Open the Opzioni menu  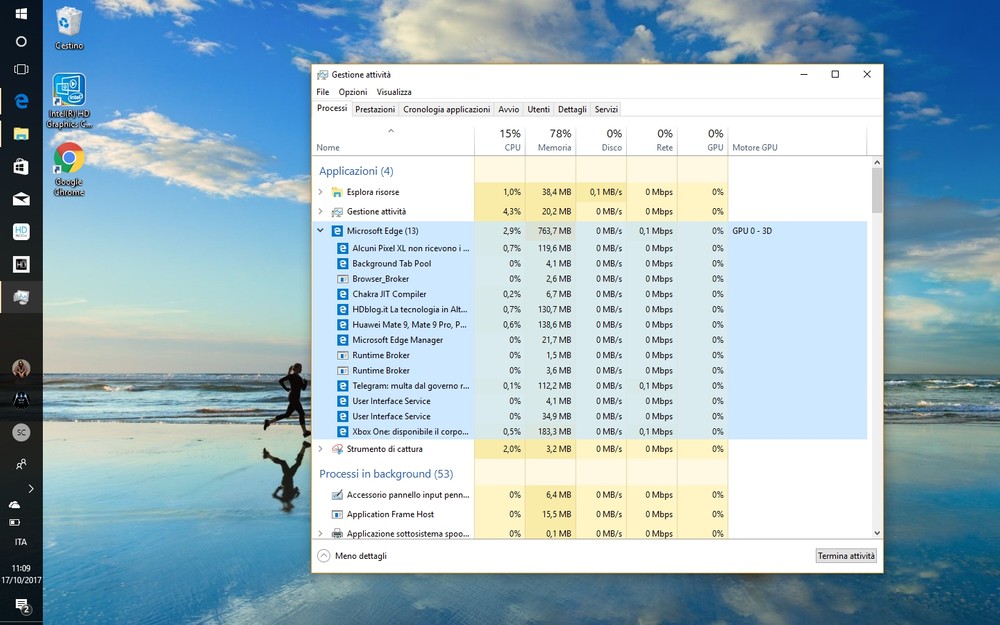coord(353,92)
